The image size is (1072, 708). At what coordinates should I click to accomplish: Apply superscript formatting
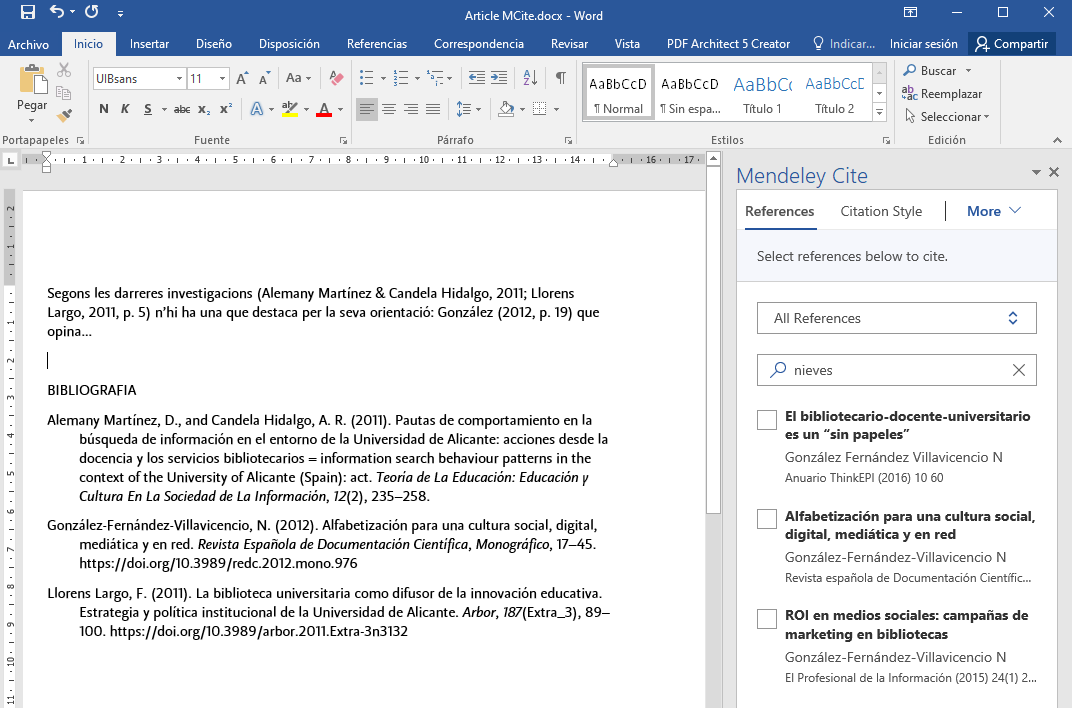pos(226,109)
